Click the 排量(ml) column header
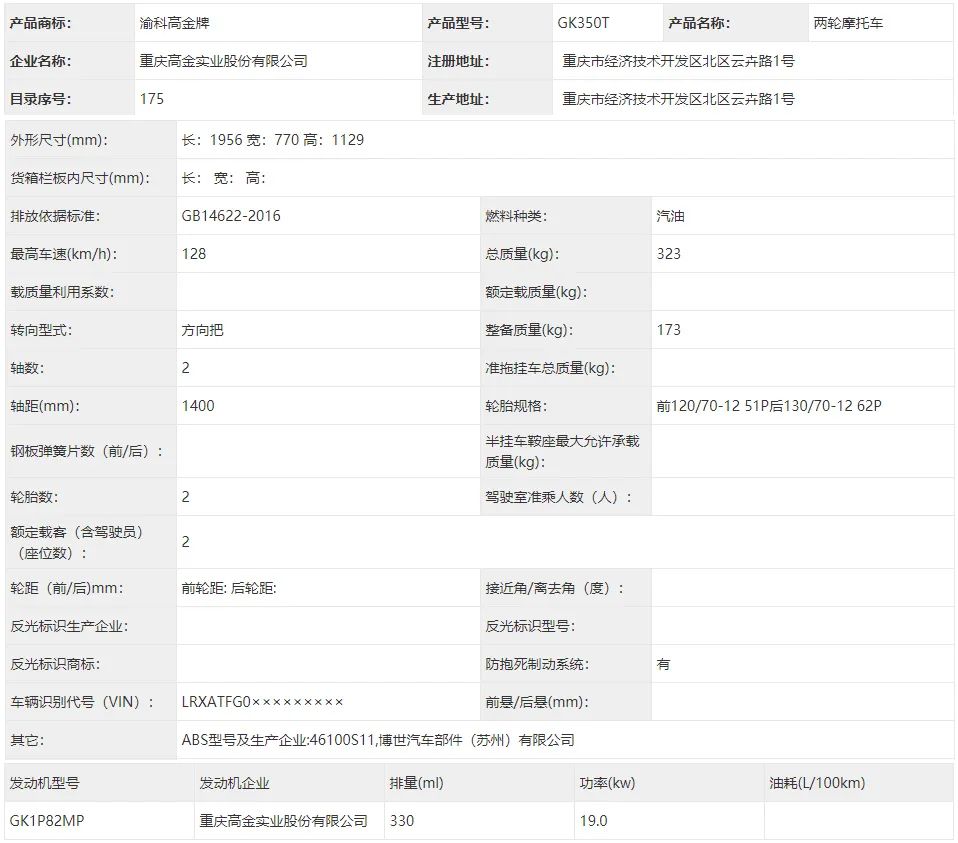 pyautogui.click(x=417, y=783)
